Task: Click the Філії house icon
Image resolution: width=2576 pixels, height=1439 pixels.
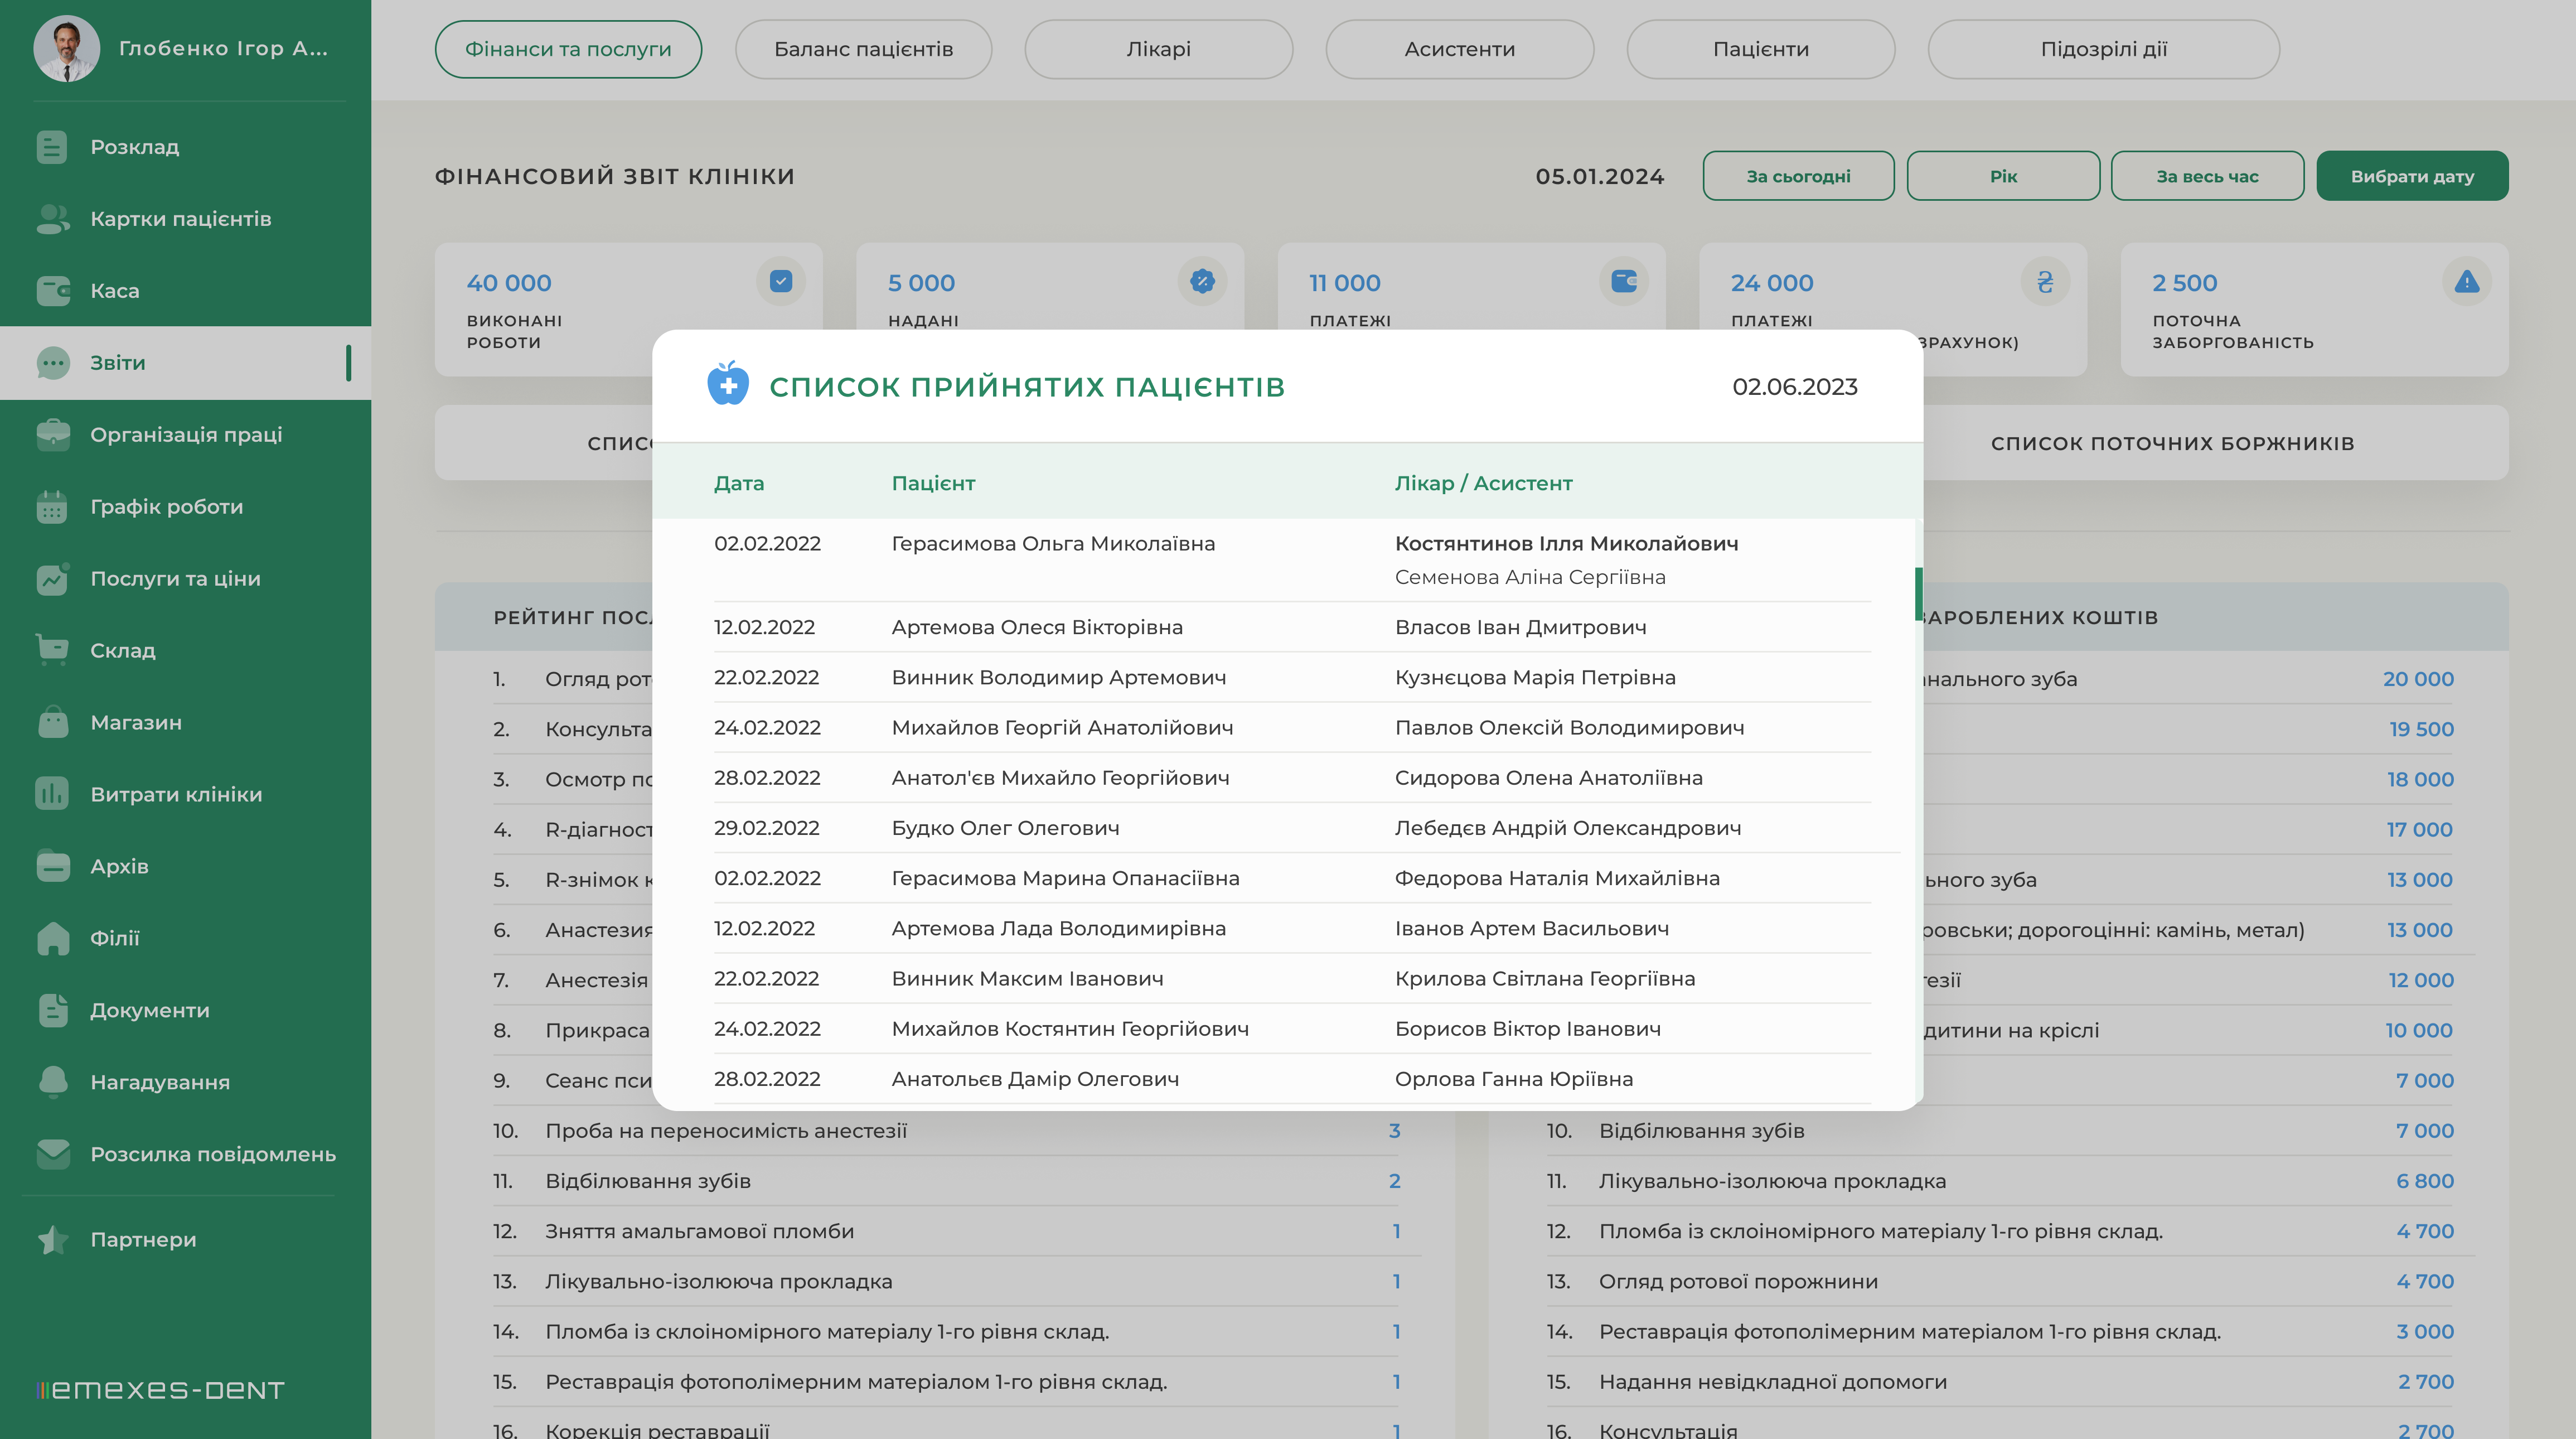Action: pos(52,938)
